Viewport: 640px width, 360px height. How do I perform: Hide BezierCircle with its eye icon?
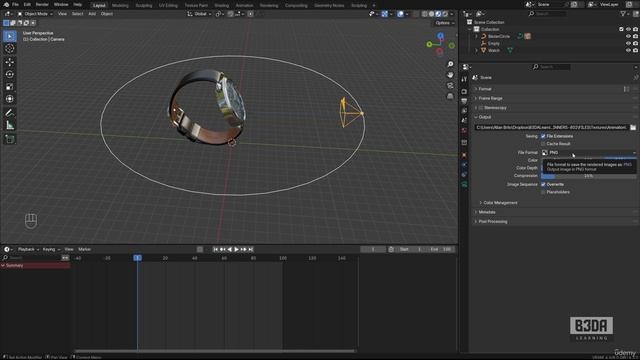(x=628, y=36)
